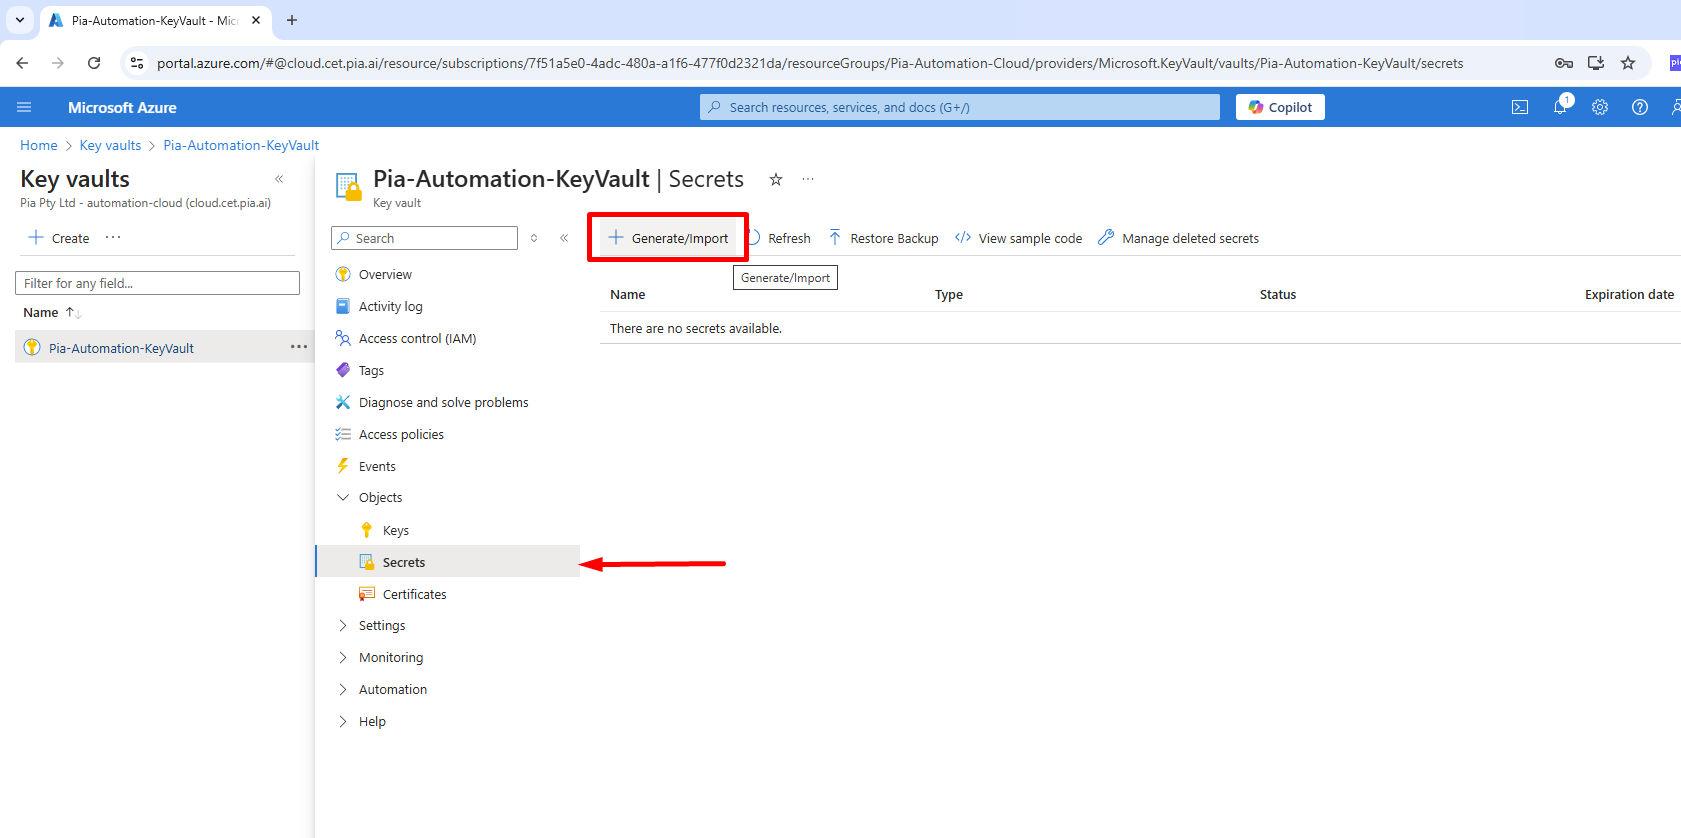Refresh the secrets list
1681x838 pixels.
(x=780, y=238)
